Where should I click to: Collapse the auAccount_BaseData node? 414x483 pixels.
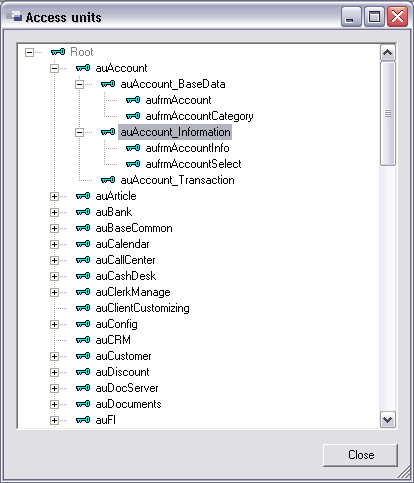(79, 84)
